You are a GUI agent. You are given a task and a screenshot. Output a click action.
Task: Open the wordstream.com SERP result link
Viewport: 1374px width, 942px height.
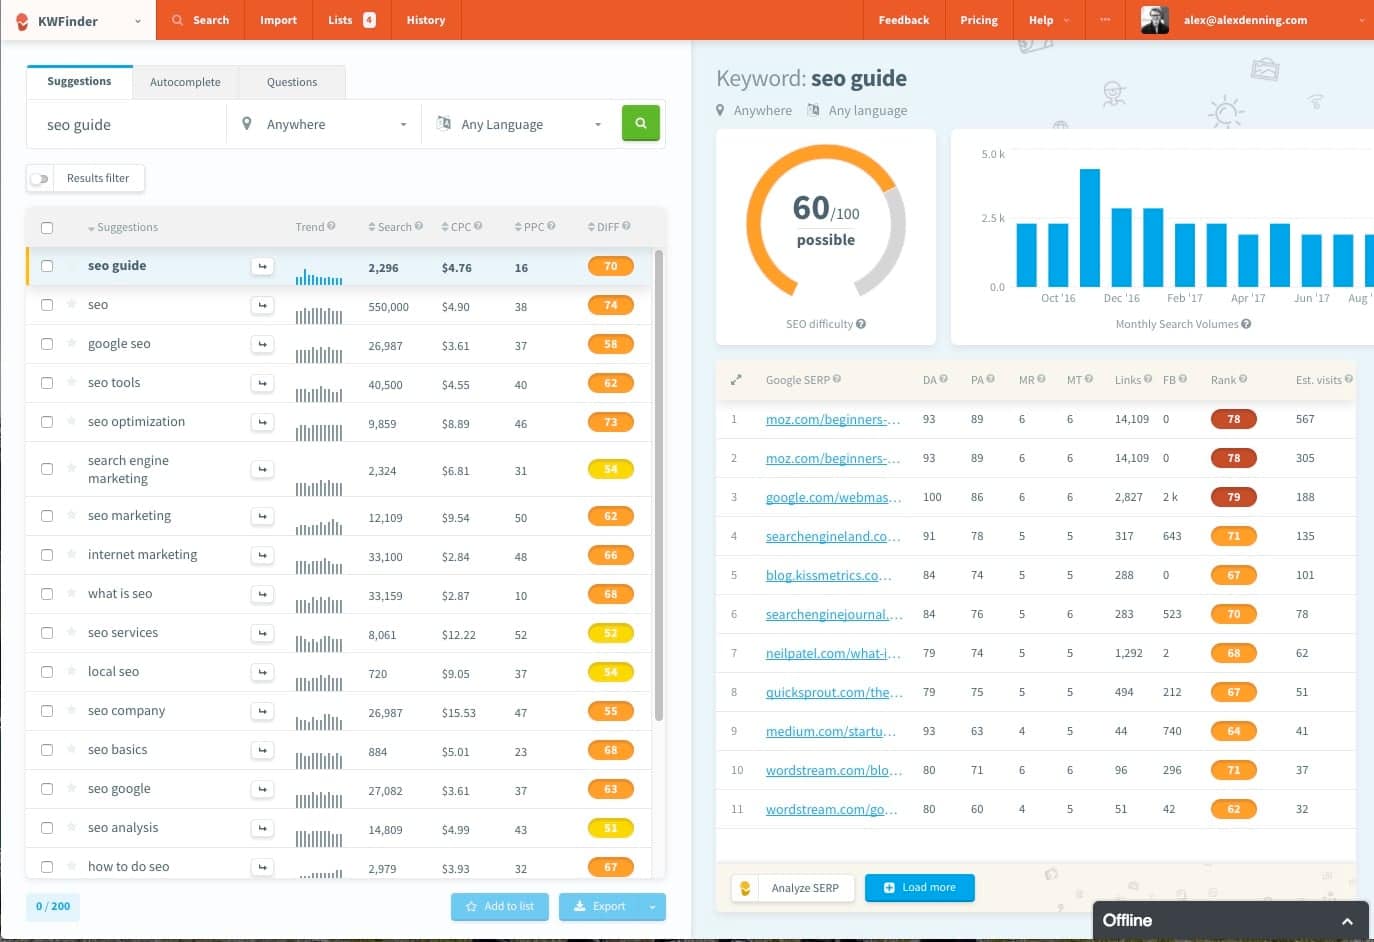833,770
